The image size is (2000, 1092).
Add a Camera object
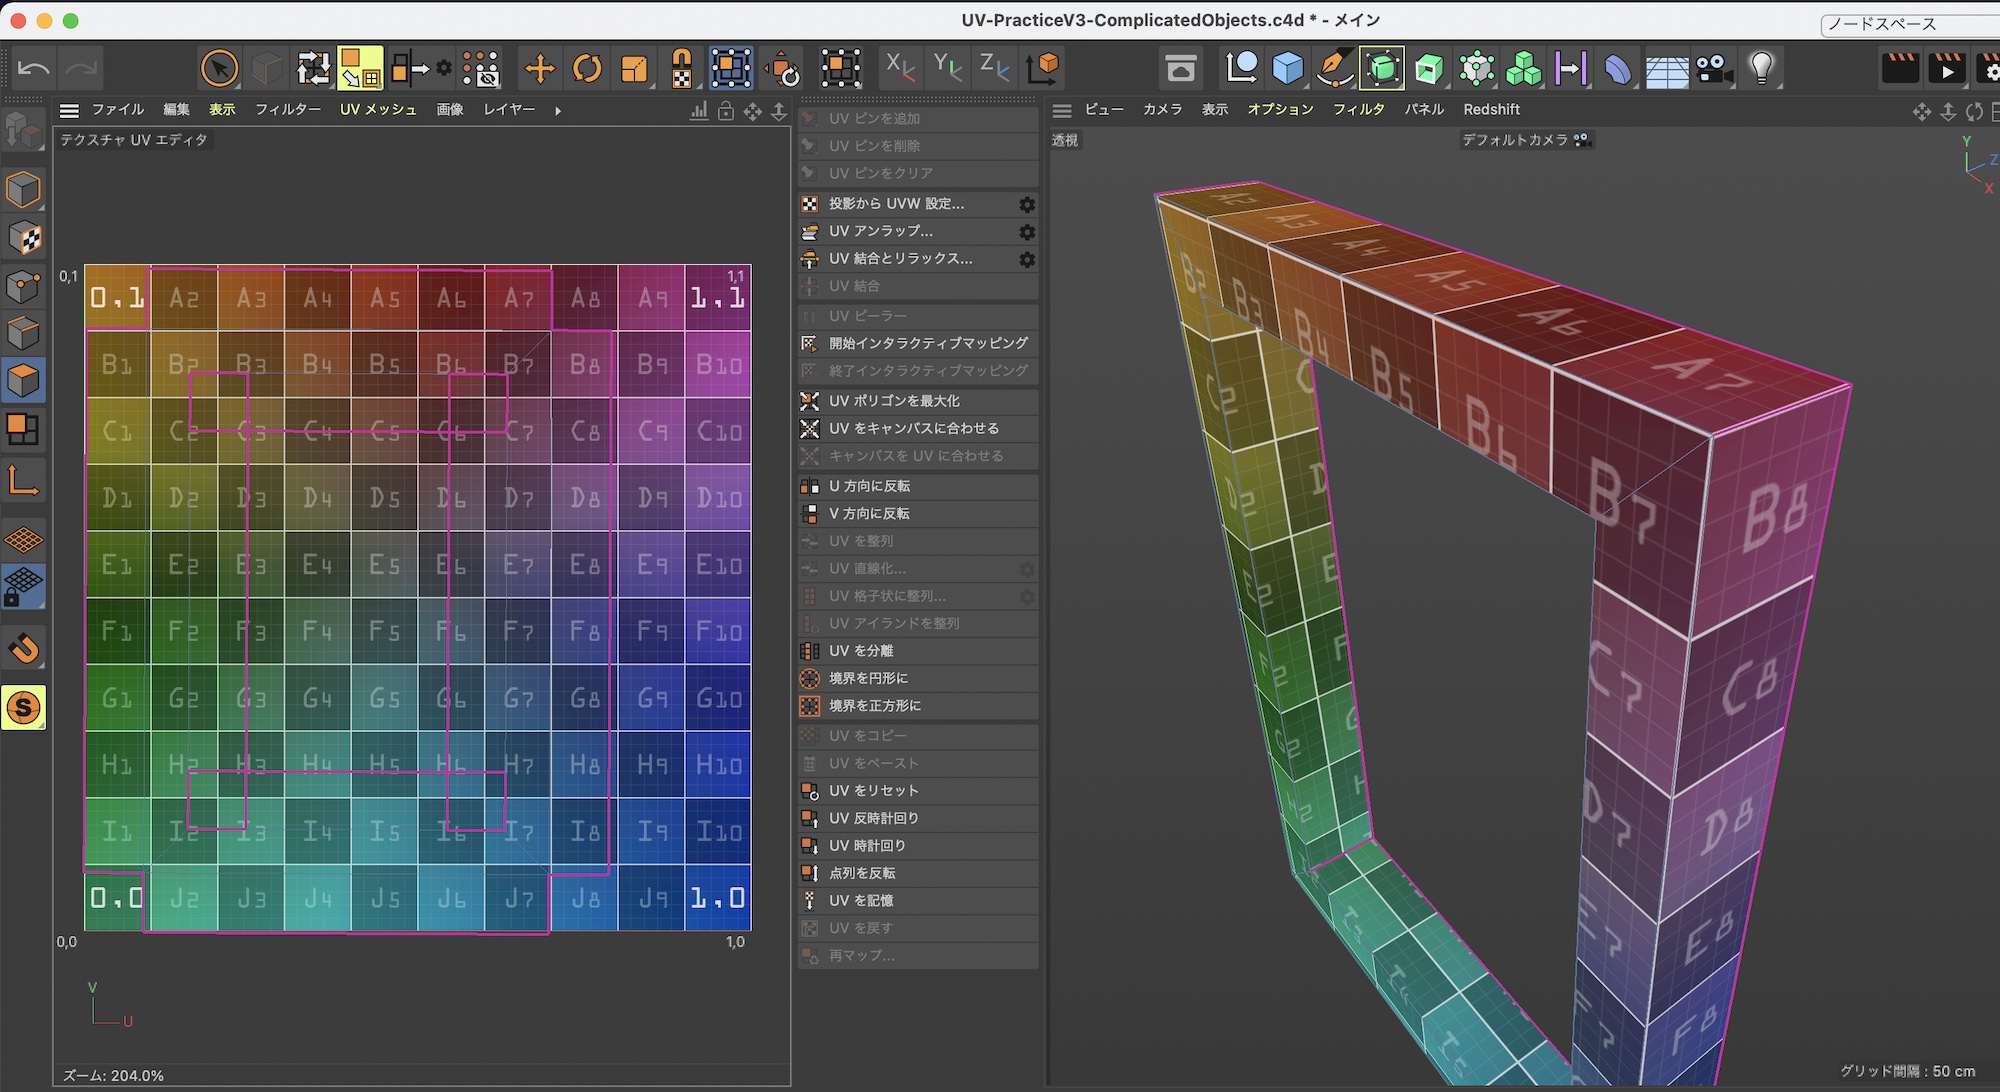1714,69
